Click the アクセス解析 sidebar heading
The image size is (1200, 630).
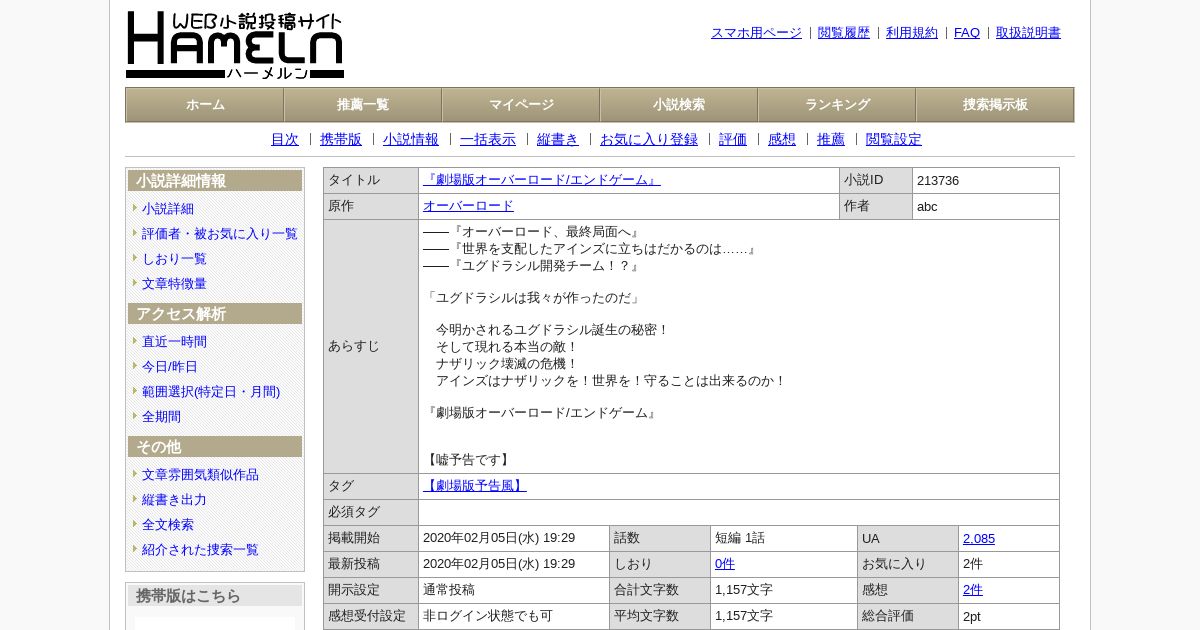(x=215, y=314)
